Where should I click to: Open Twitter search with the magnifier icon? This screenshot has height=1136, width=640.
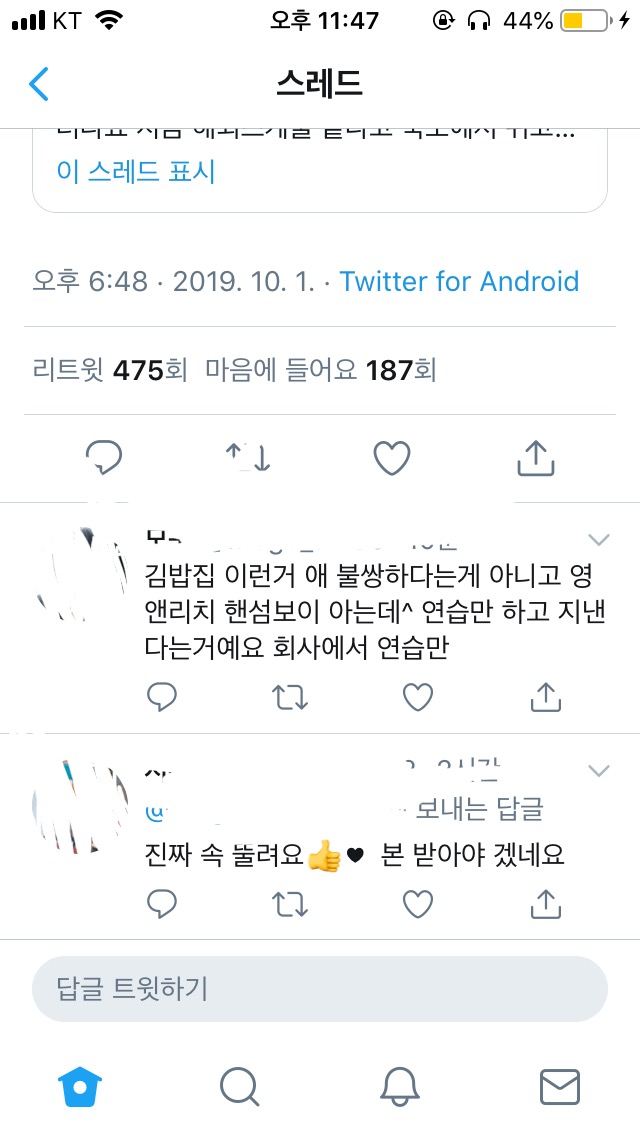[x=239, y=1086]
